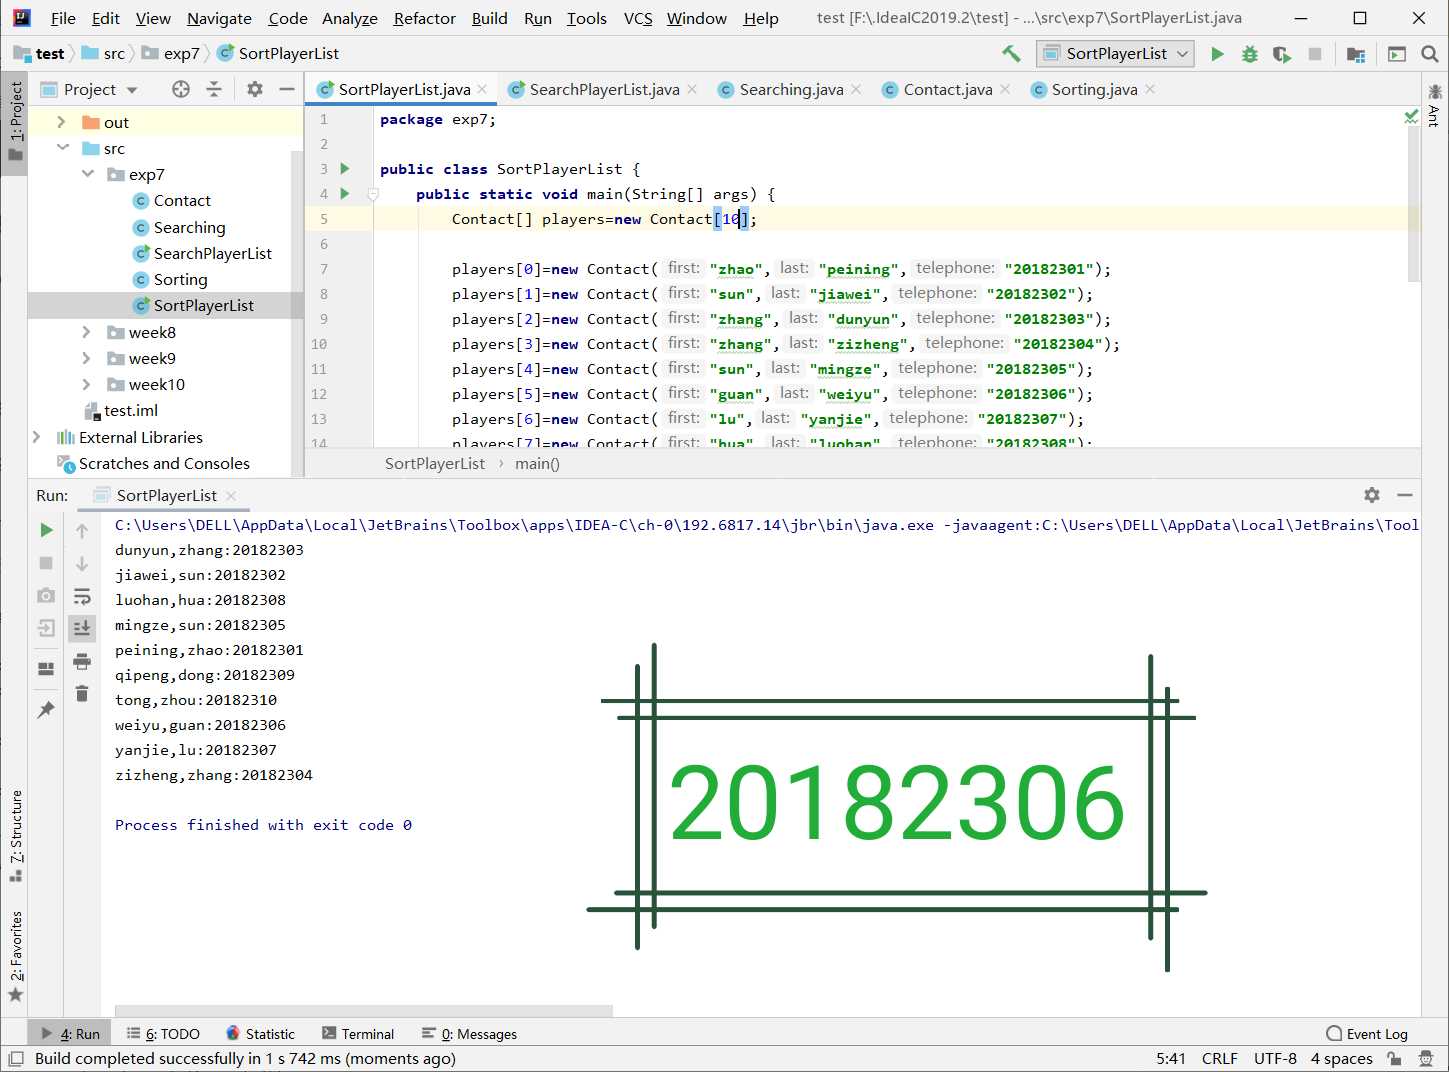Image resolution: width=1449 pixels, height=1072 pixels.
Task: Rerun program in Run panel
Action: pos(46,530)
